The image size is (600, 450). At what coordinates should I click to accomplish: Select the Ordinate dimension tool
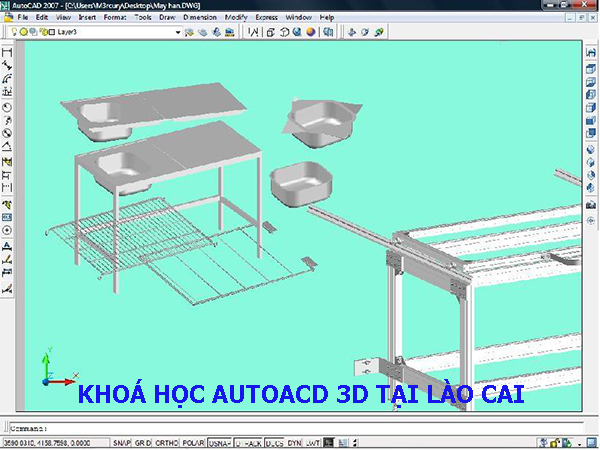7,91
